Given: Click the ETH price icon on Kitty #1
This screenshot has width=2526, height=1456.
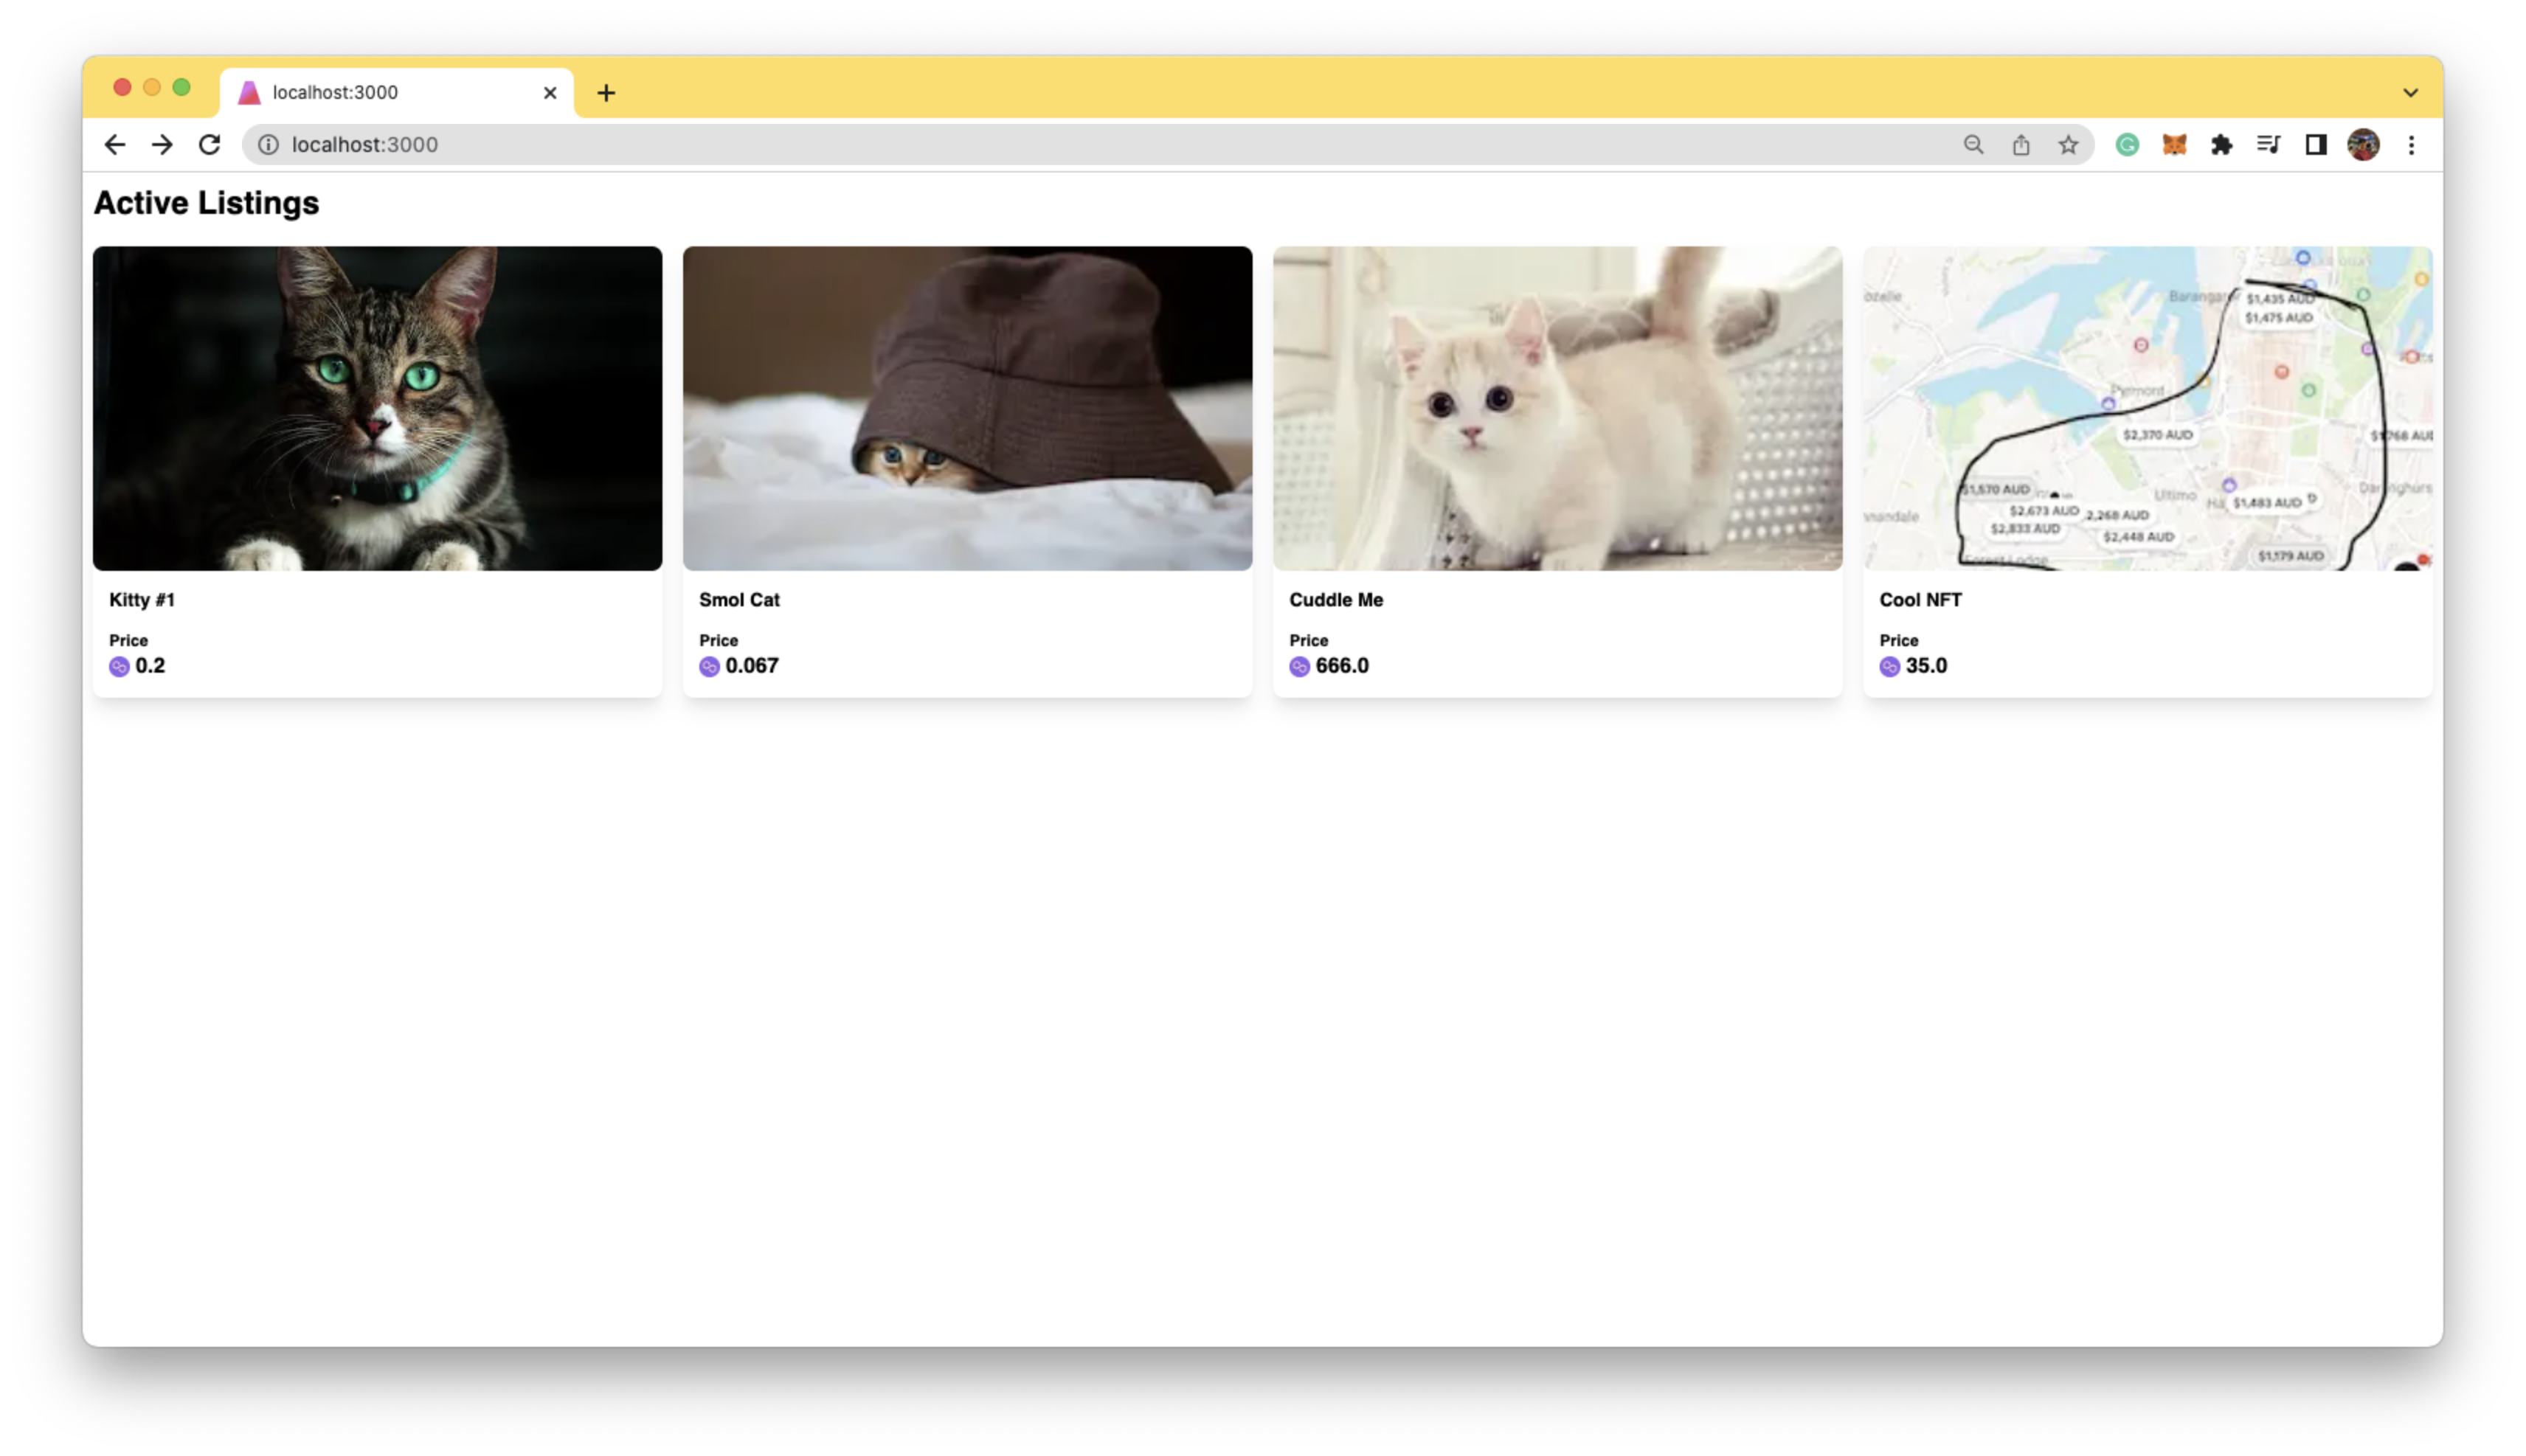Looking at the screenshot, I should [x=118, y=665].
